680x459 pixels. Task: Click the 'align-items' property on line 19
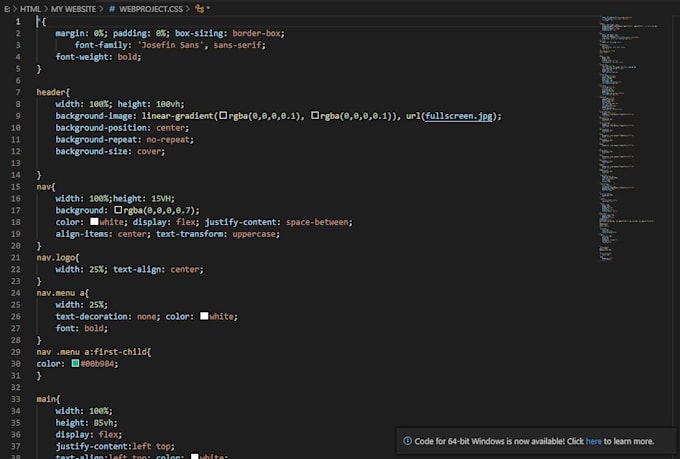[82, 234]
